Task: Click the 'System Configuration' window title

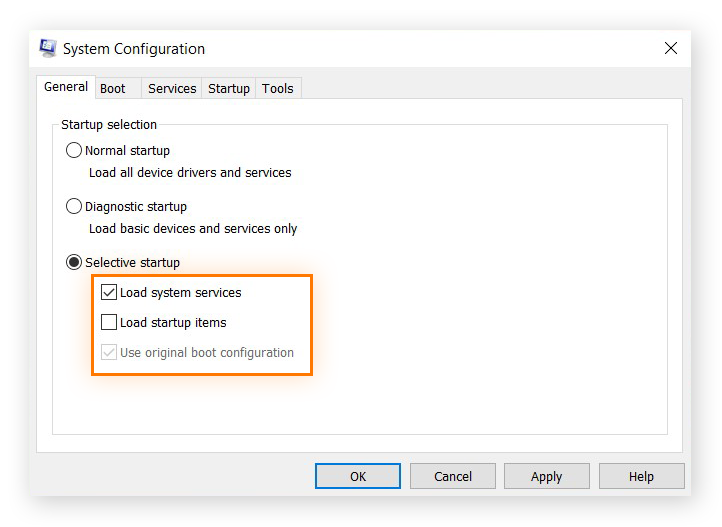Action: click(x=134, y=49)
